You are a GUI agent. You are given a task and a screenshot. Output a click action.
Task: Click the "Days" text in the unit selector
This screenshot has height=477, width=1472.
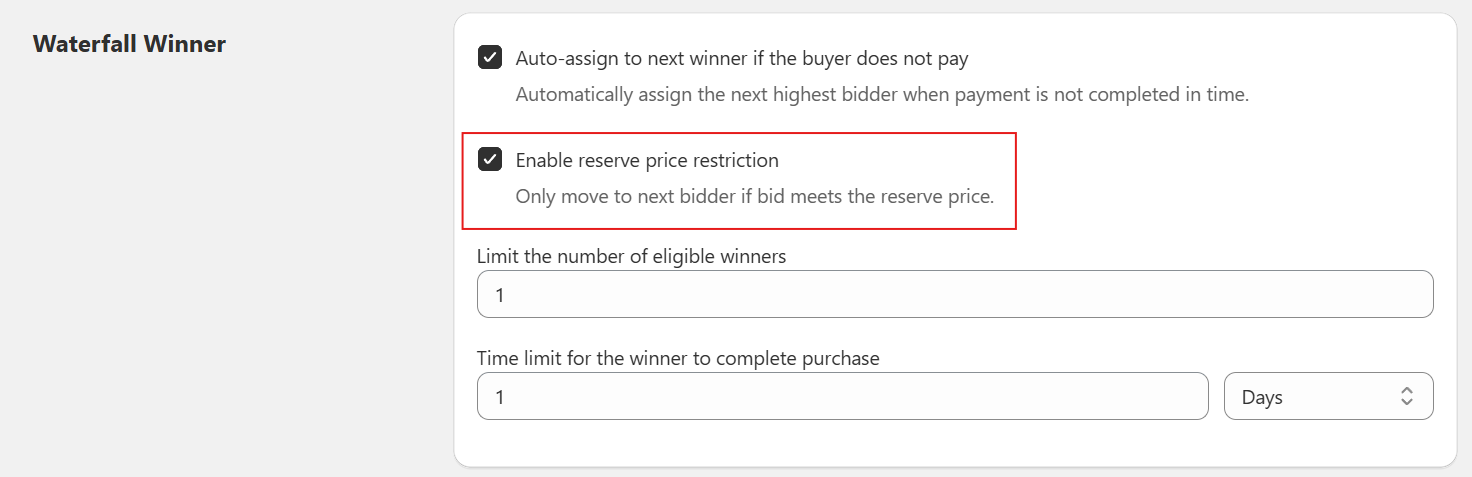1262,397
